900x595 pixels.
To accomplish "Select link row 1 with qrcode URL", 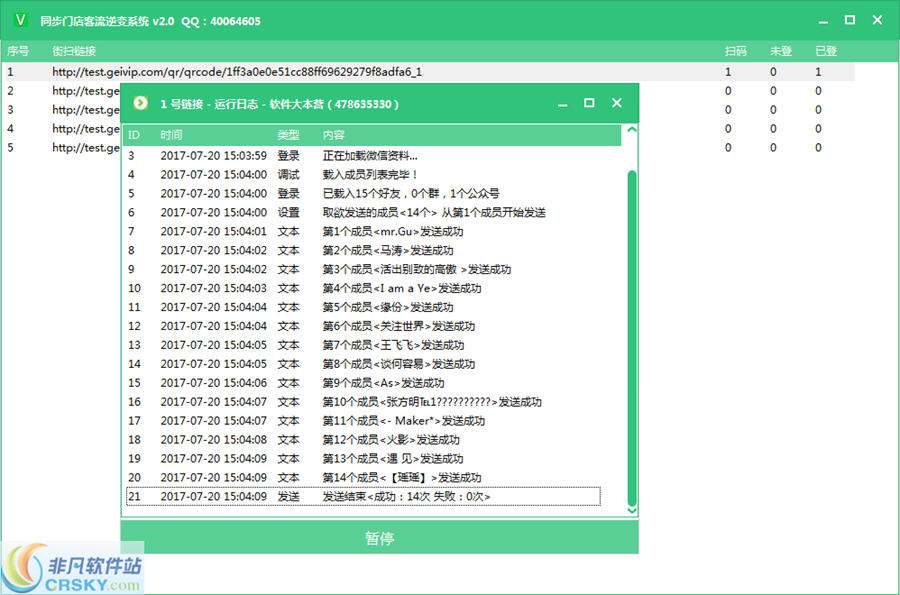I will (428, 72).
